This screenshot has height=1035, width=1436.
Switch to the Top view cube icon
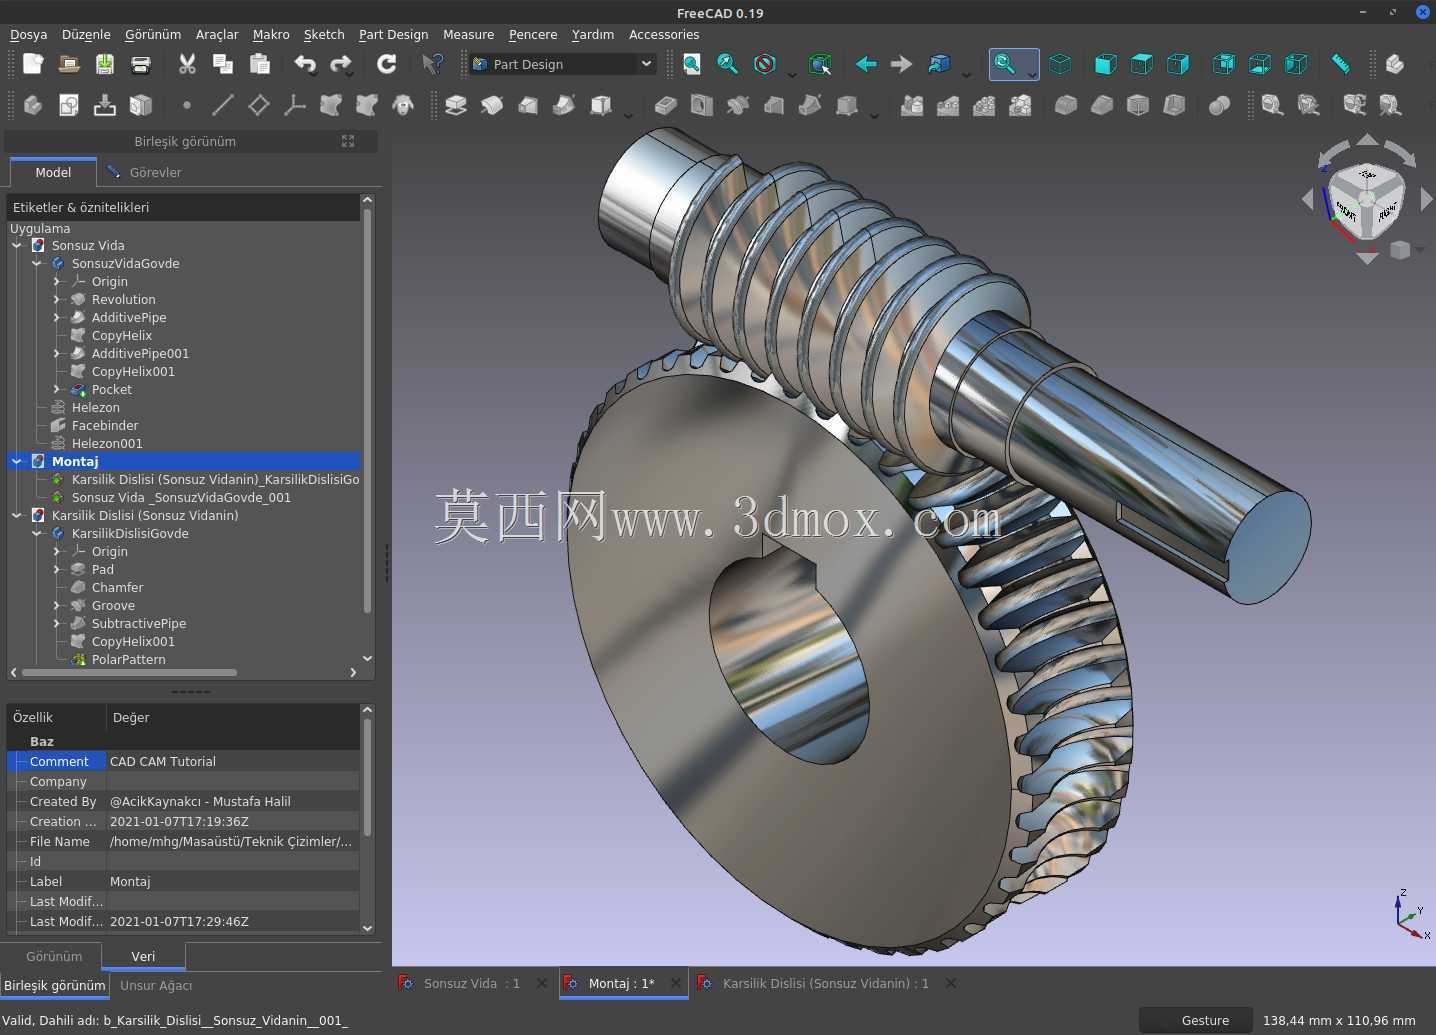[x=1141, y=64]
